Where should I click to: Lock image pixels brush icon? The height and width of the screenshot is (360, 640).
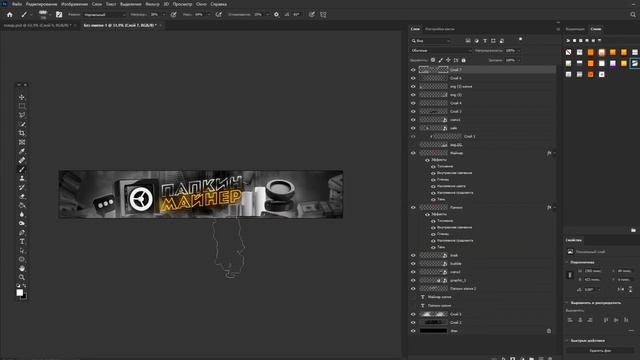[441, 60]
